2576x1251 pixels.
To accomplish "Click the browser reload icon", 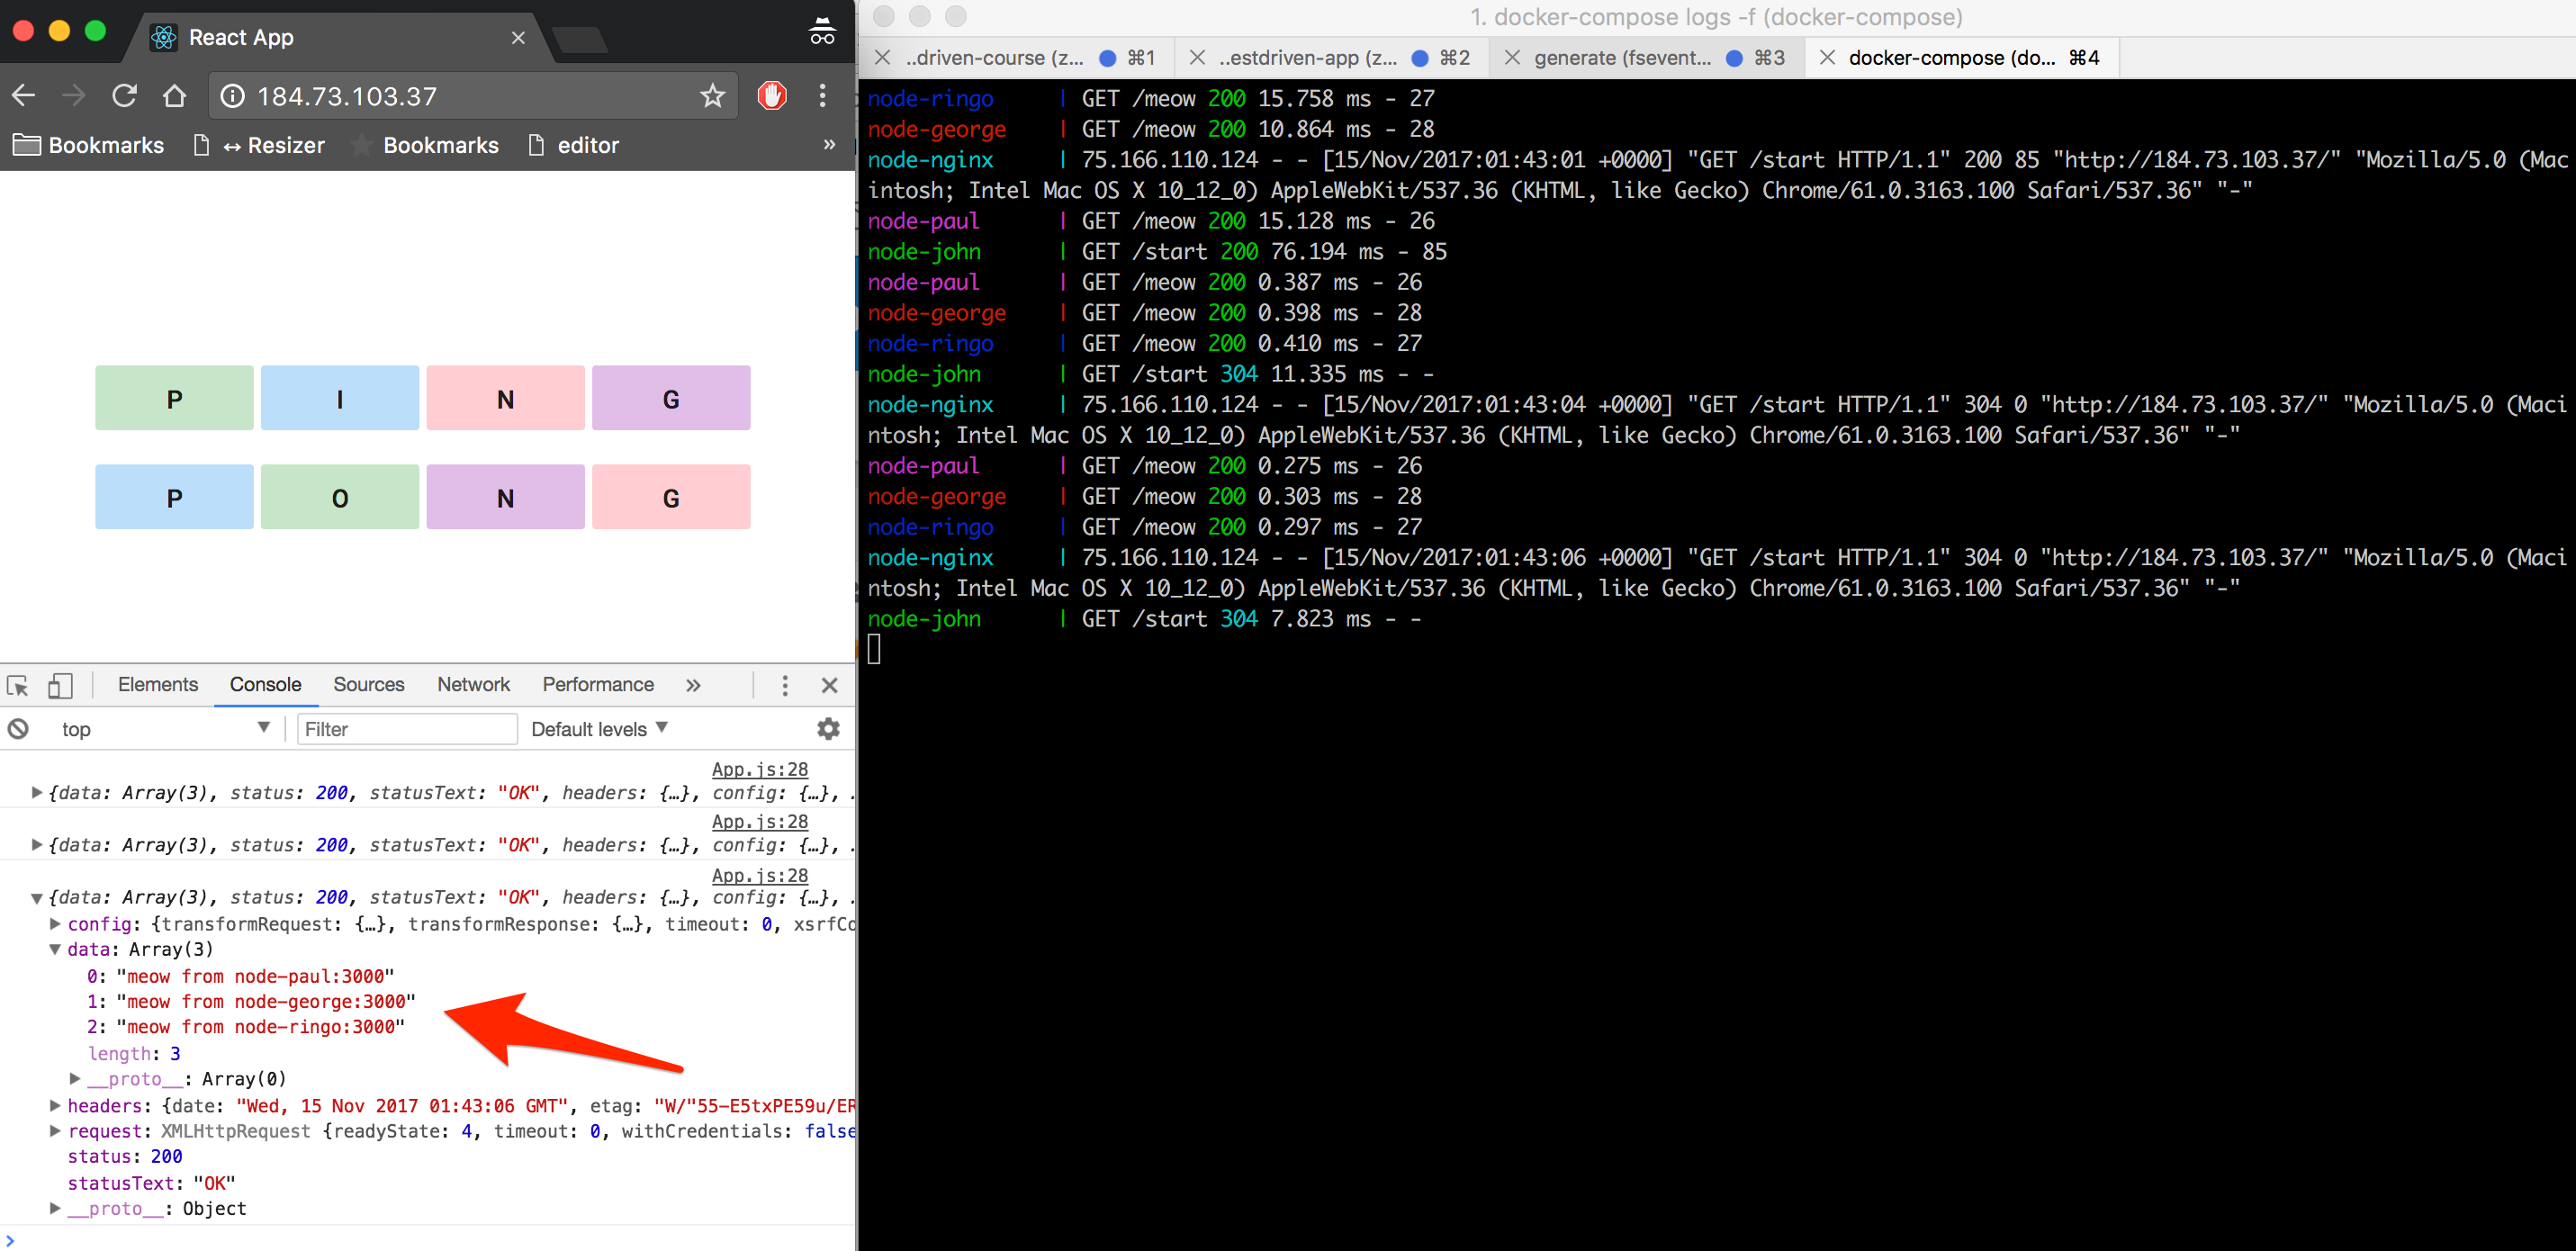I will point(124,96).
